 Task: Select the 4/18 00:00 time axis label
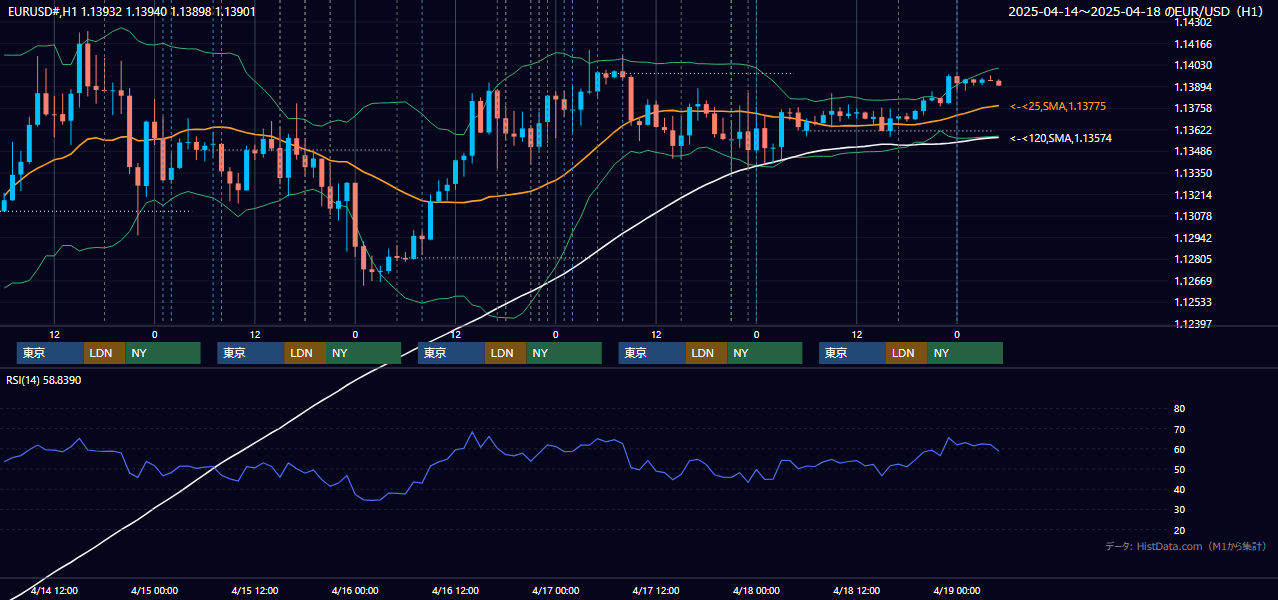(756, 590)
